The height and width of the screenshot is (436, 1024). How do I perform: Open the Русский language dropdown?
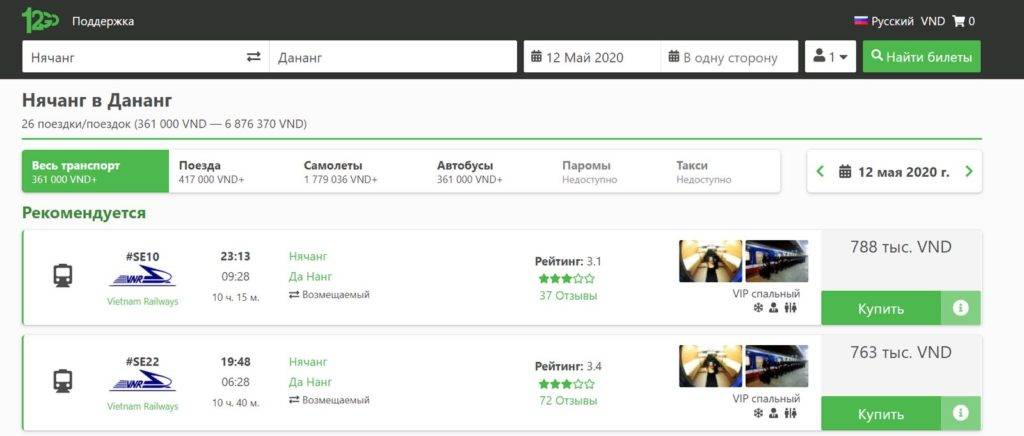883,21
